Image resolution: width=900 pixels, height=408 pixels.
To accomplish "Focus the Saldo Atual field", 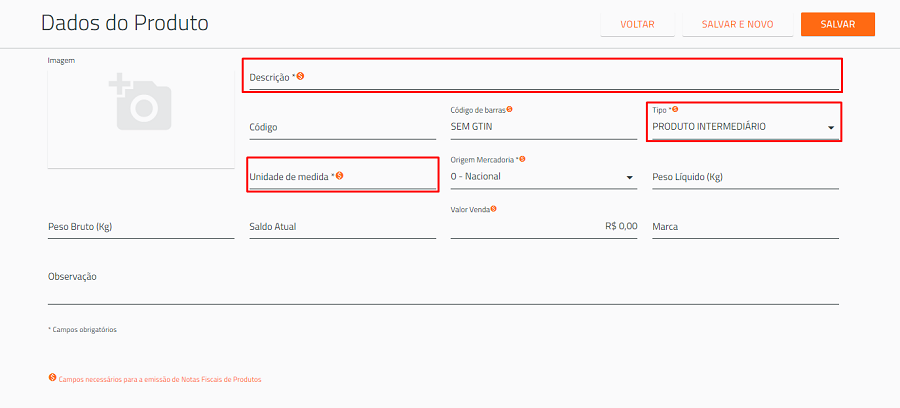I will point(343,227).
